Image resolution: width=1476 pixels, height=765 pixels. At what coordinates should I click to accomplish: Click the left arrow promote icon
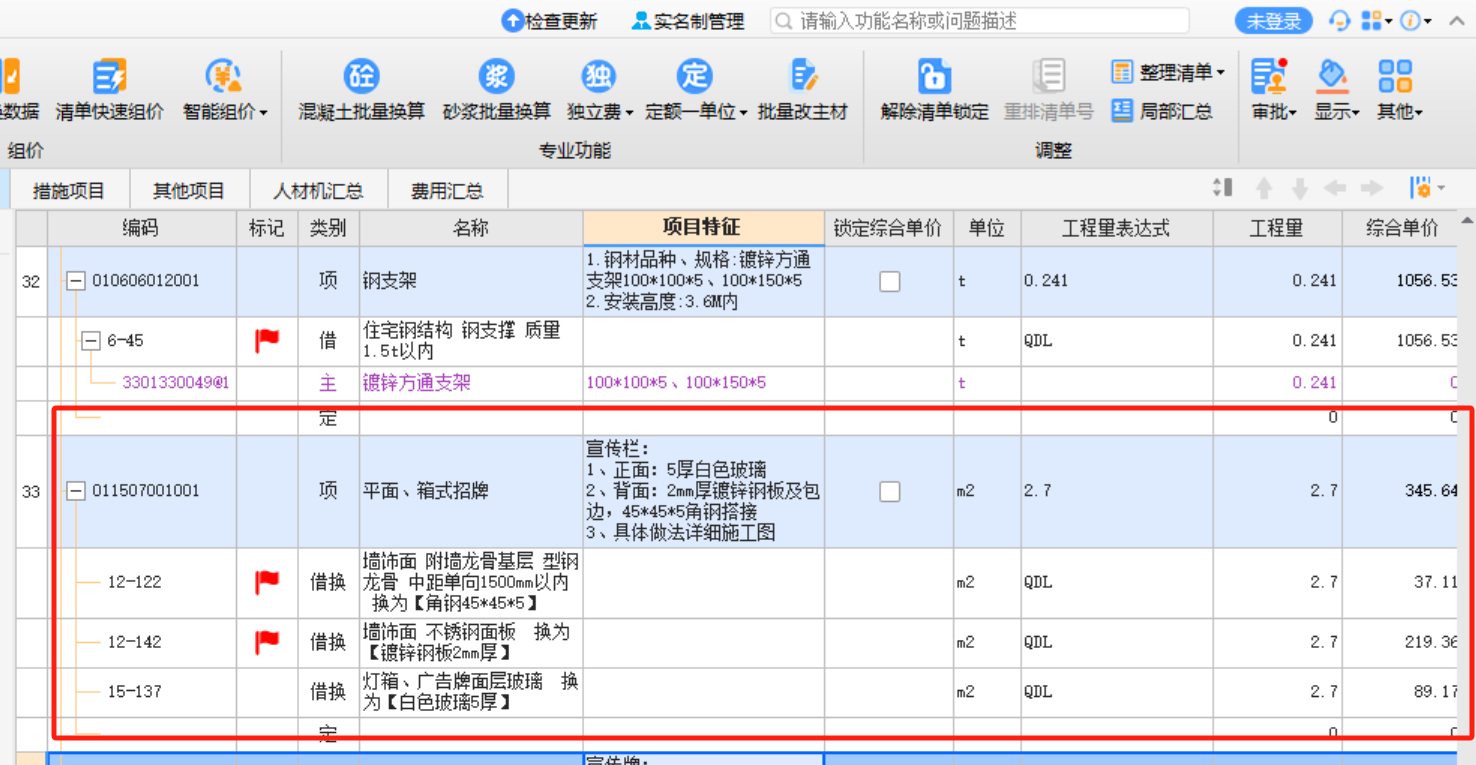[1334, 188]
